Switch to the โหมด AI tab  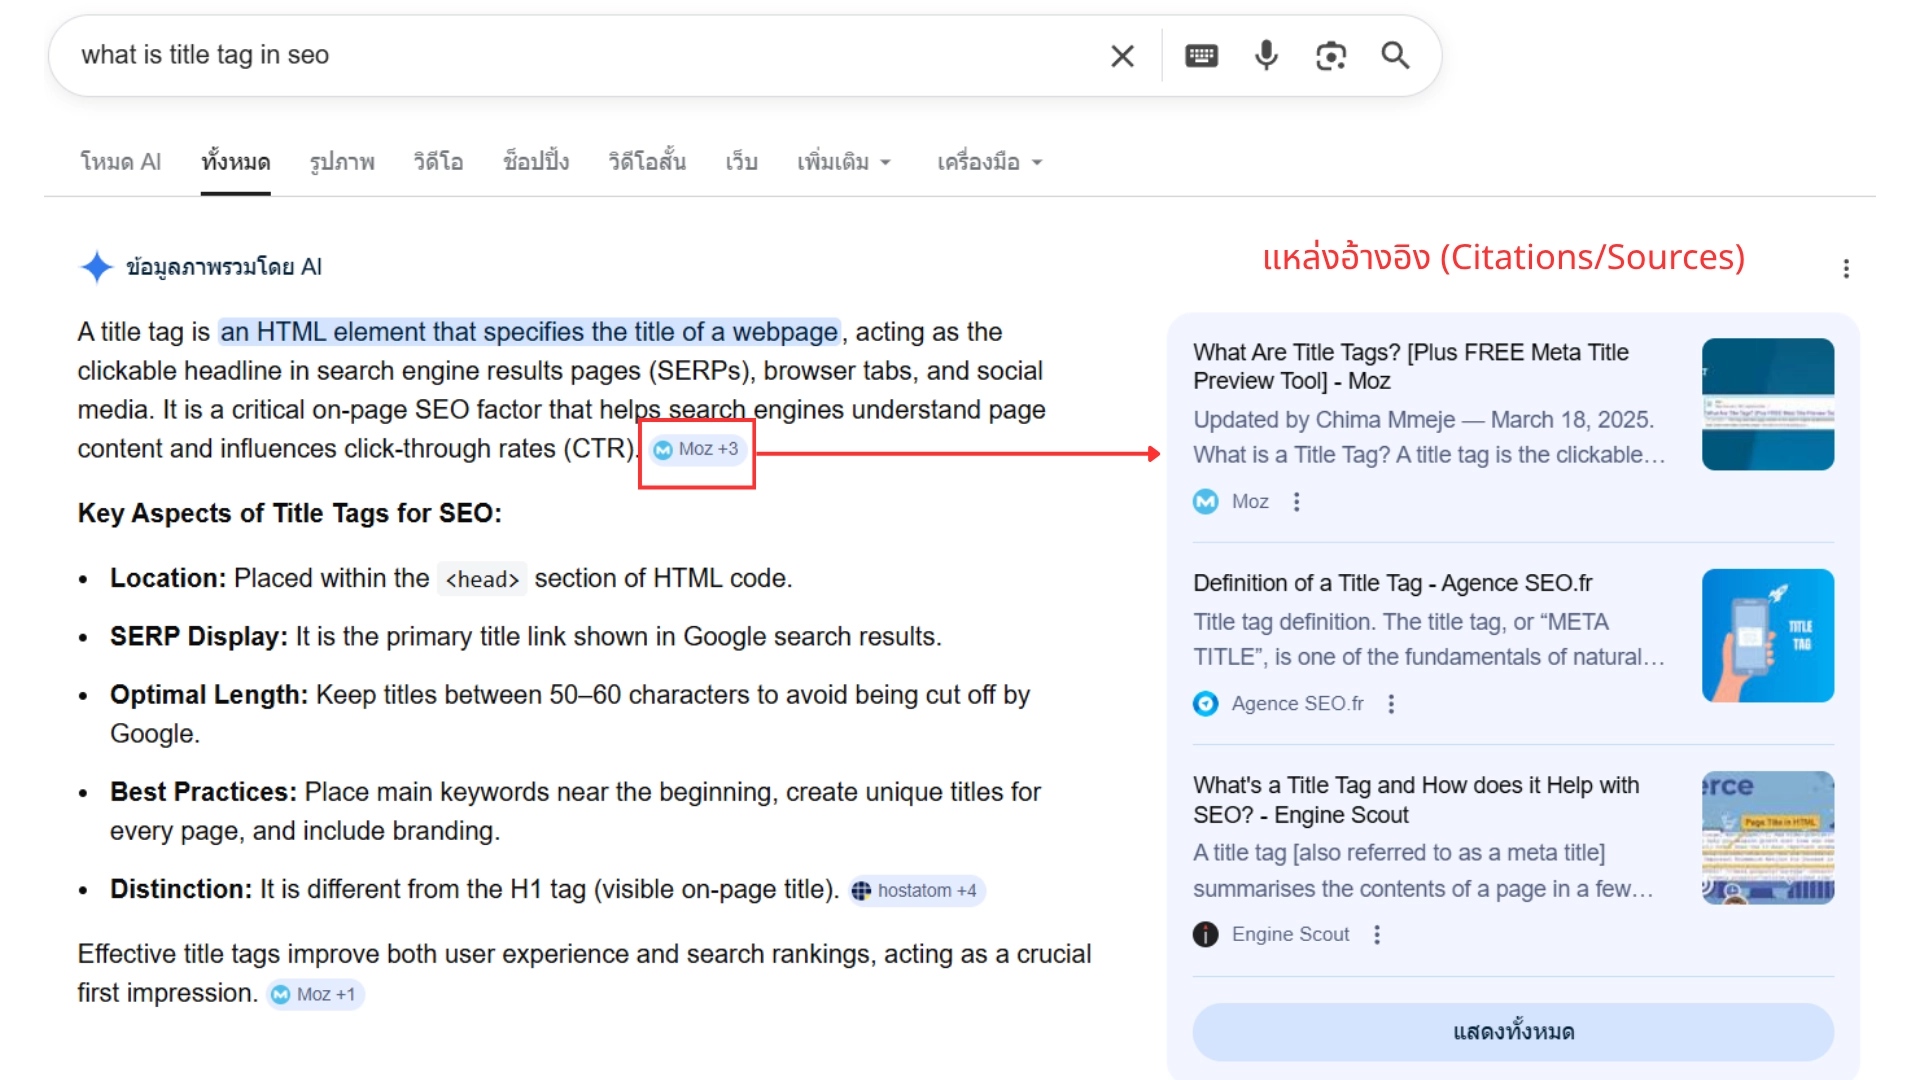coord(120,162)
